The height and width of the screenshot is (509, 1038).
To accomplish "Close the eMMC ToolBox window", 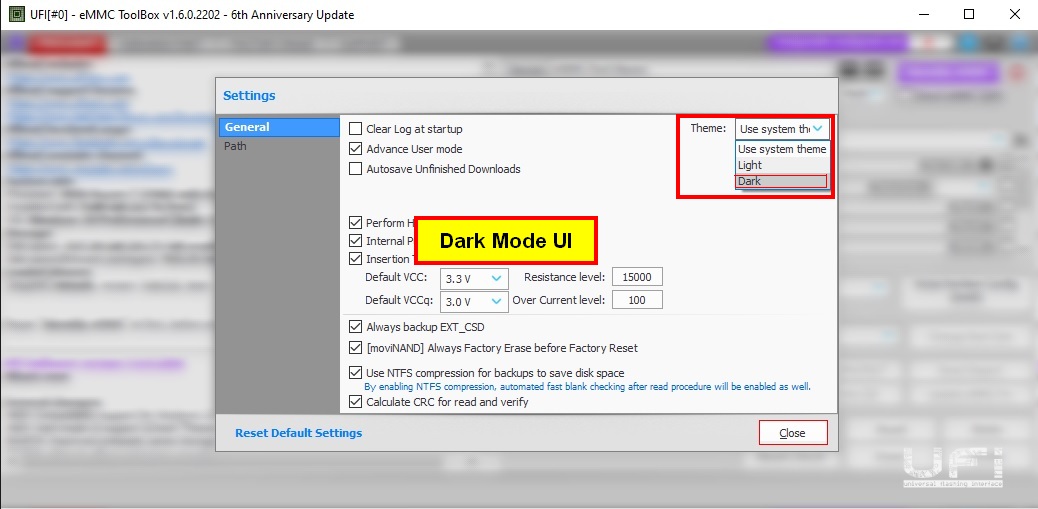I will tap(1014, 14).
